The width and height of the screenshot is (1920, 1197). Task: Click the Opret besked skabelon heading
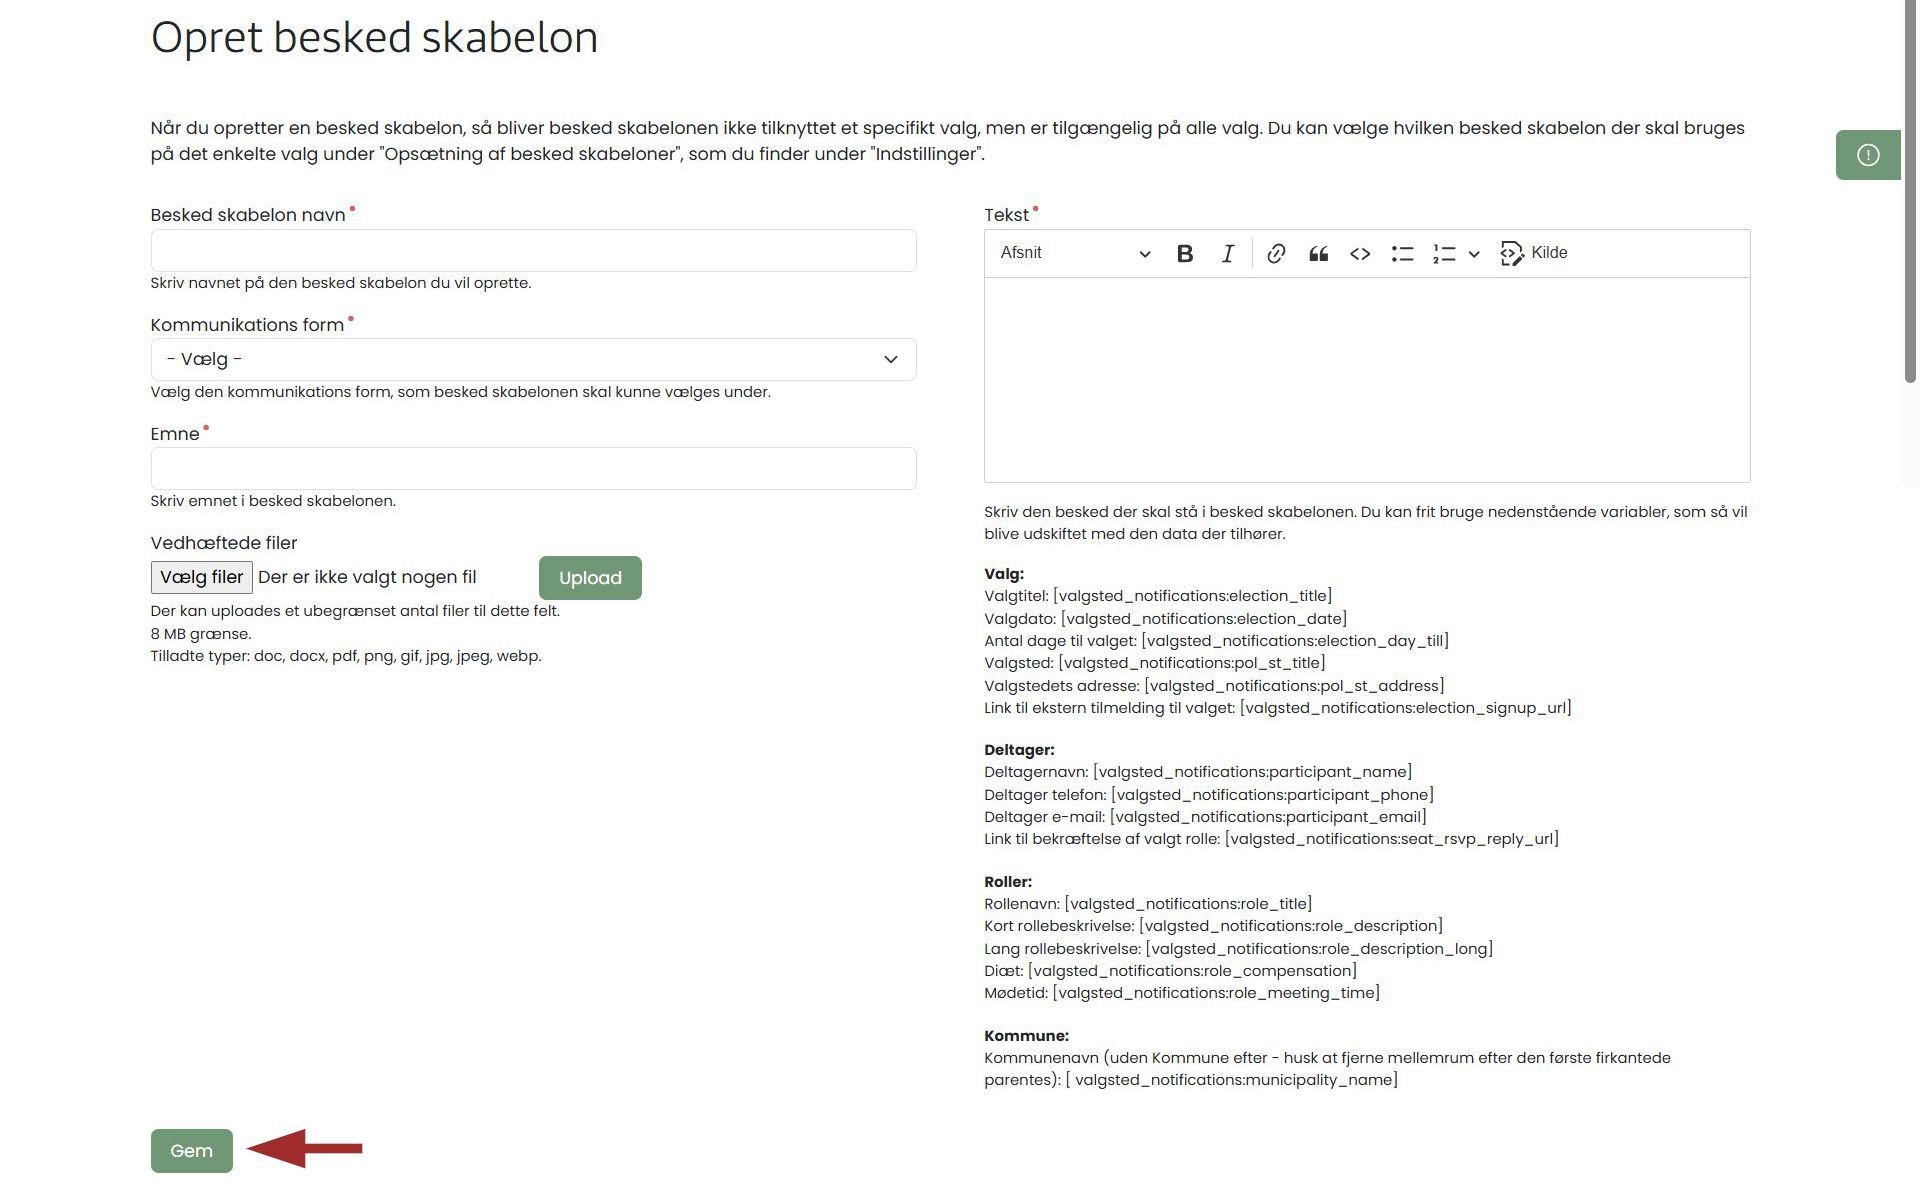click(374, 38)
